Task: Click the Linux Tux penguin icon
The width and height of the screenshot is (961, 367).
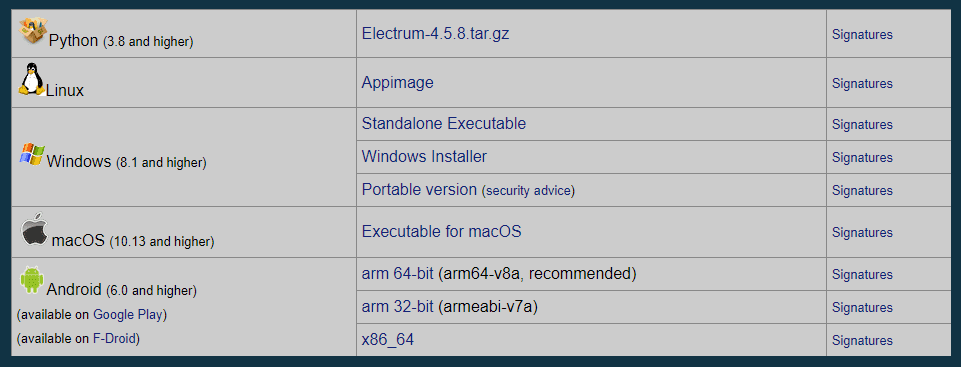Action: [31, 78]
